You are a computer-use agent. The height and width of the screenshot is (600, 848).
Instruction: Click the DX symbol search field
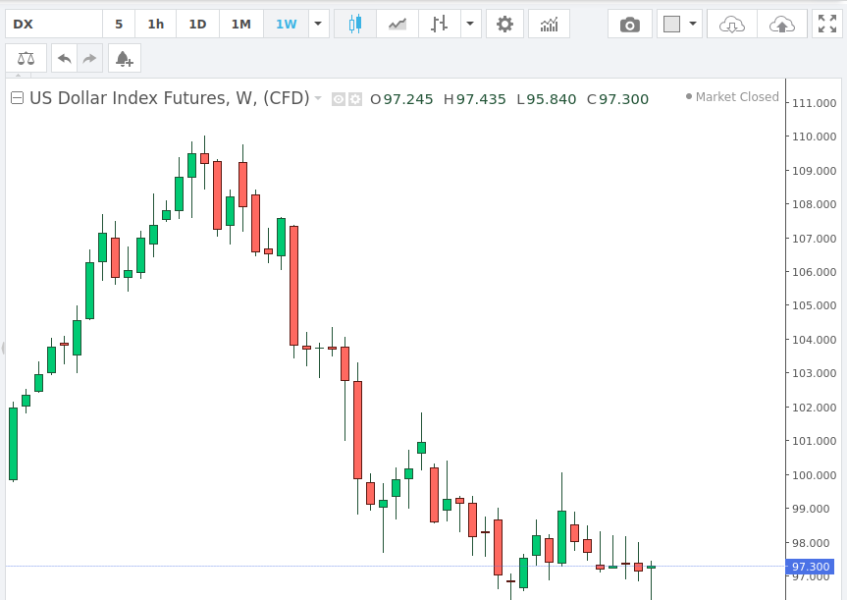pos(52,24)
